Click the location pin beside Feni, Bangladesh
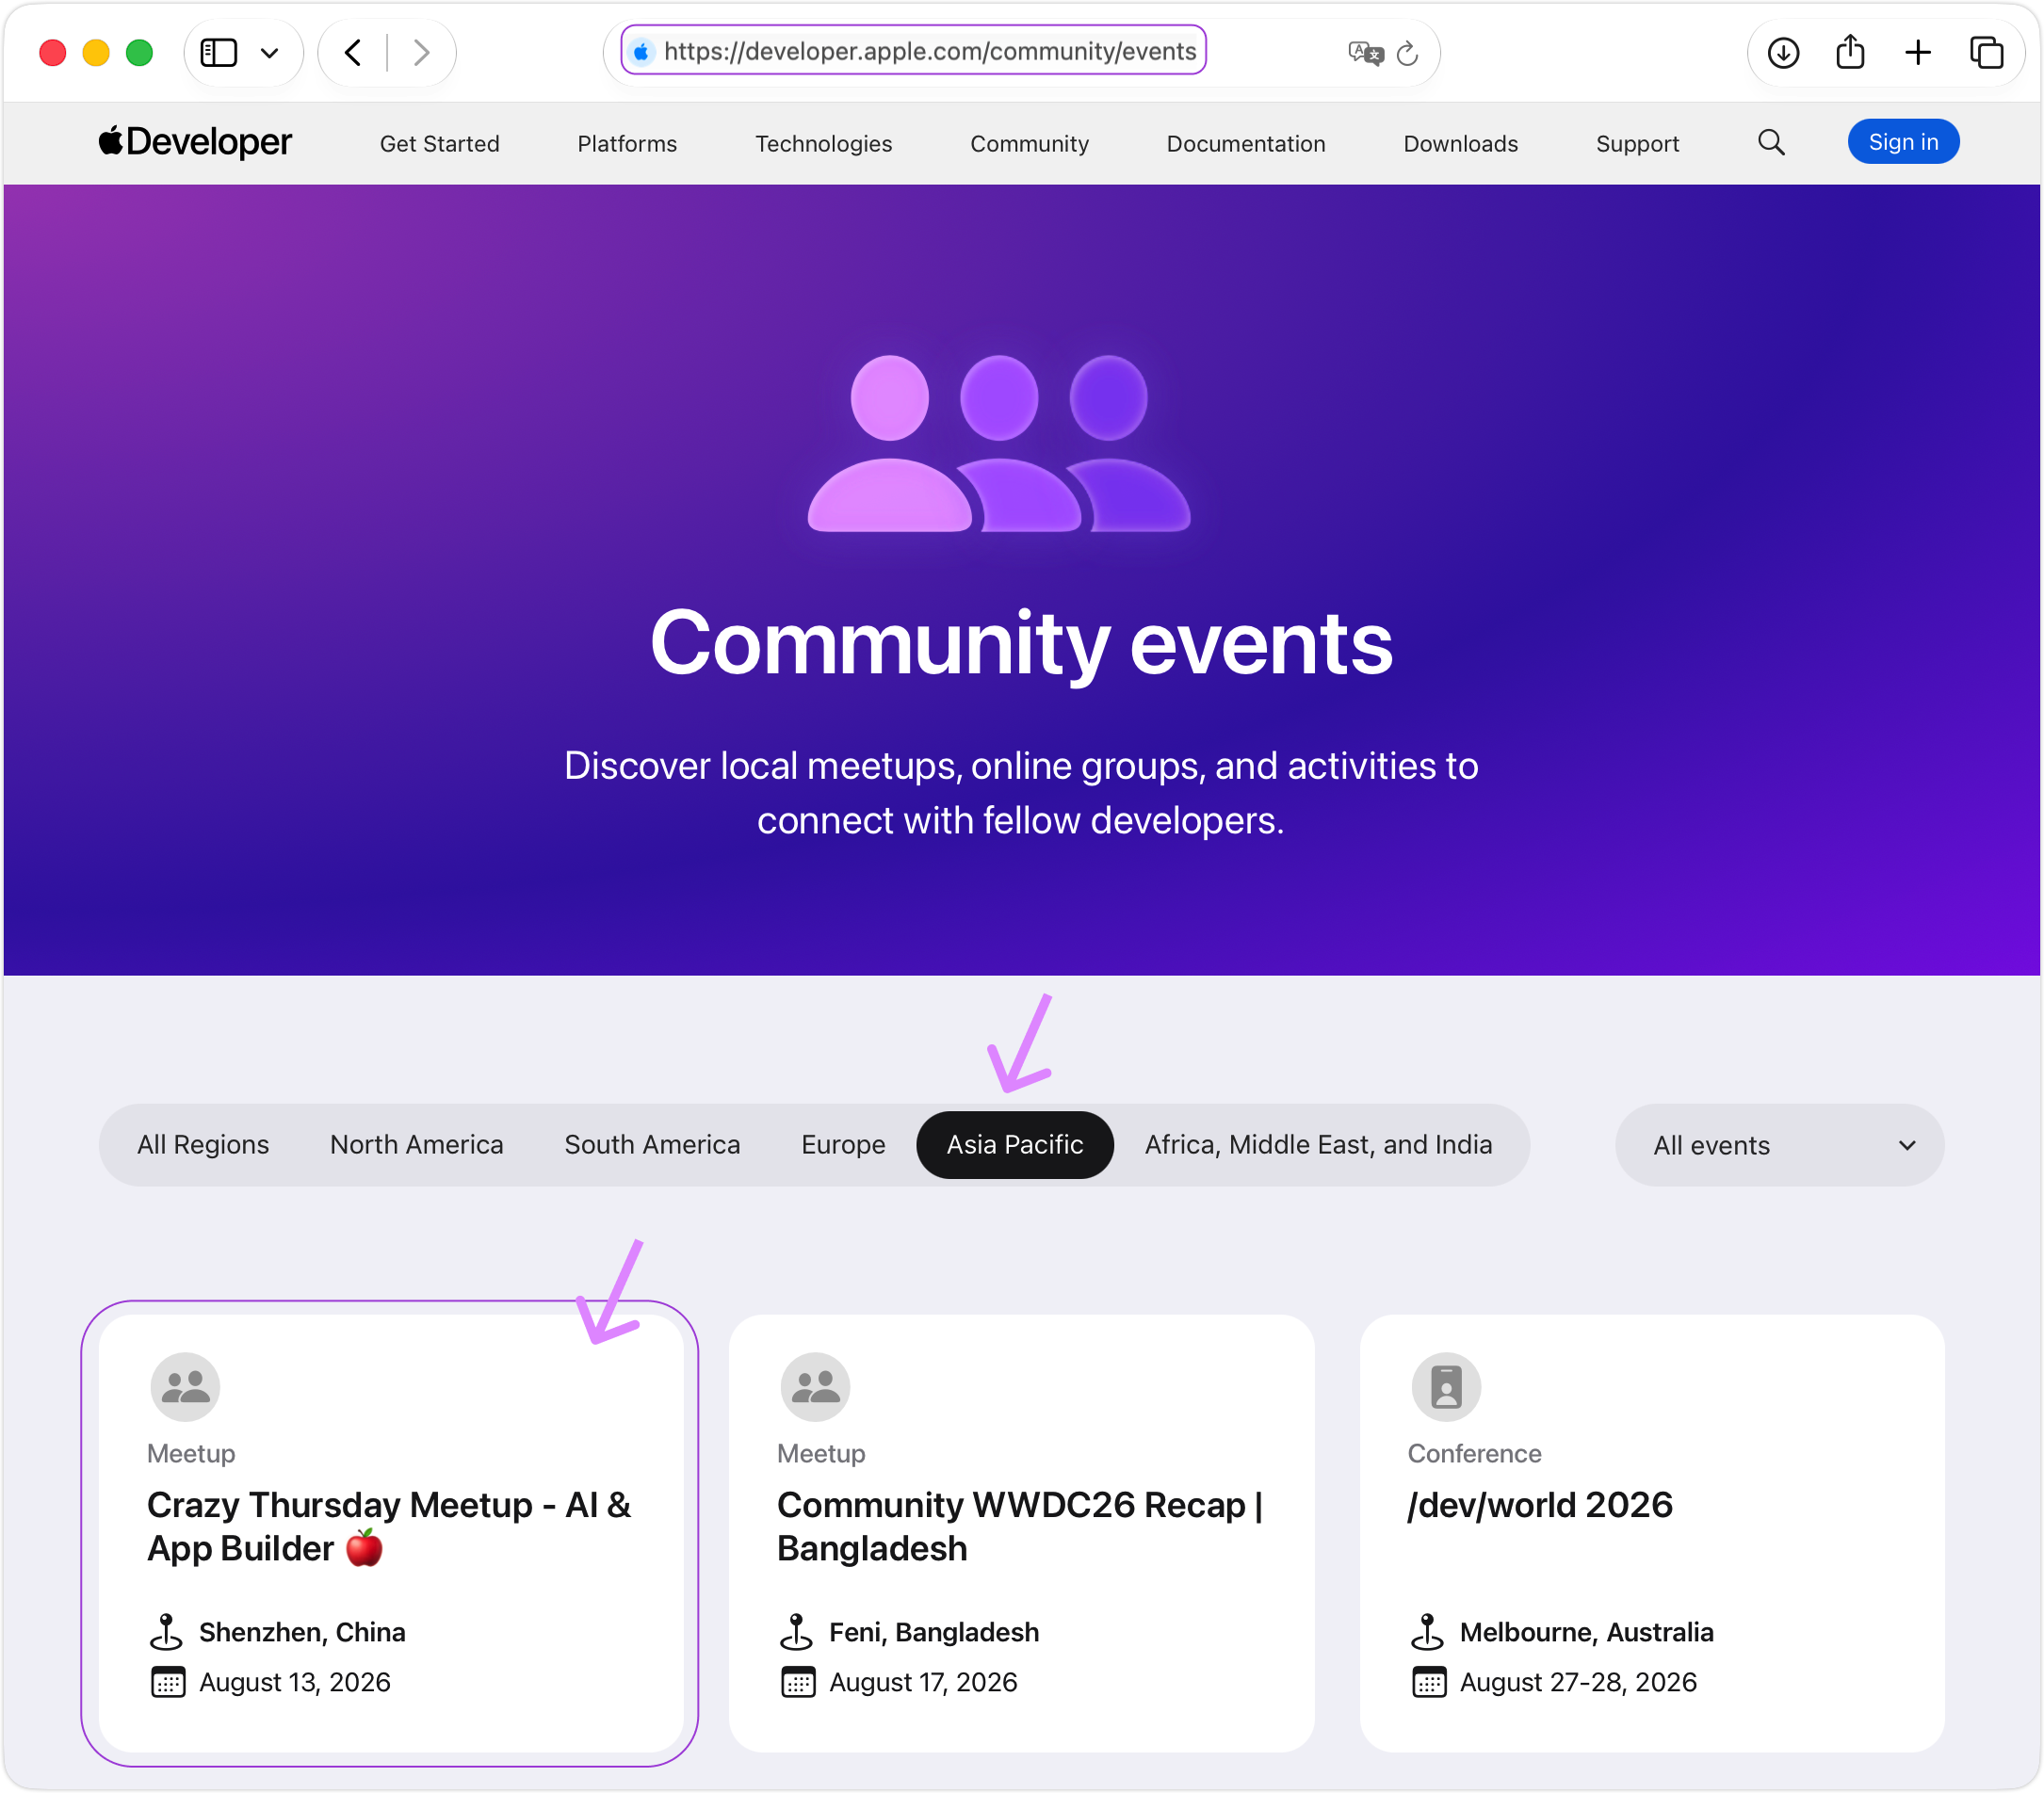The image size is (2044, 1793). coord(796,1631)
